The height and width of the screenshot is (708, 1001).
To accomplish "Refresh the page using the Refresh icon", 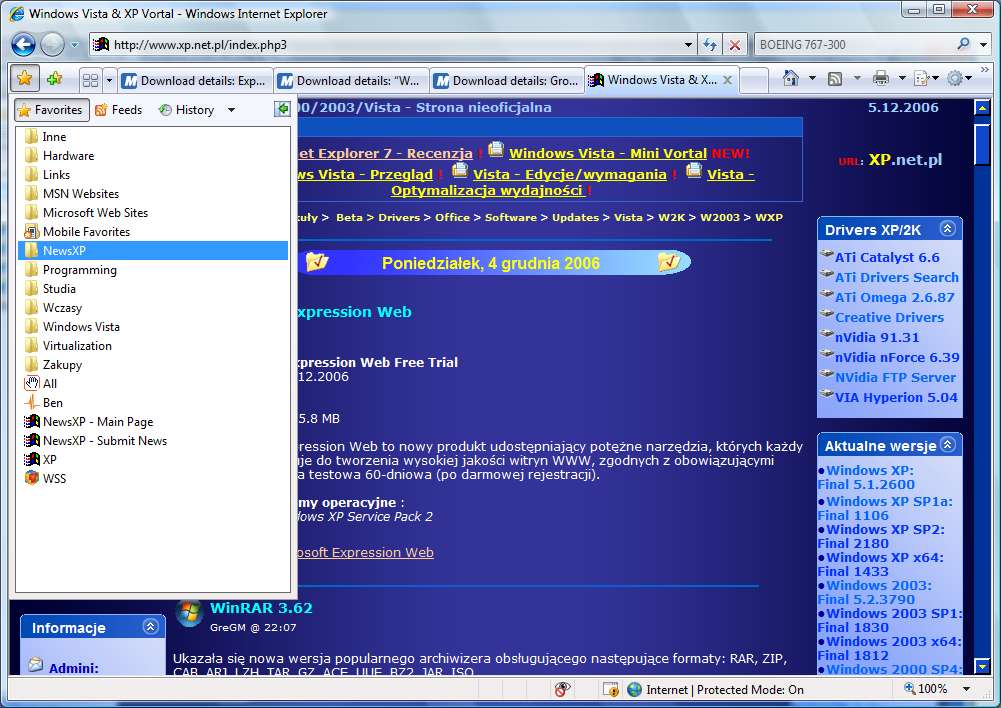I will 710,45.
